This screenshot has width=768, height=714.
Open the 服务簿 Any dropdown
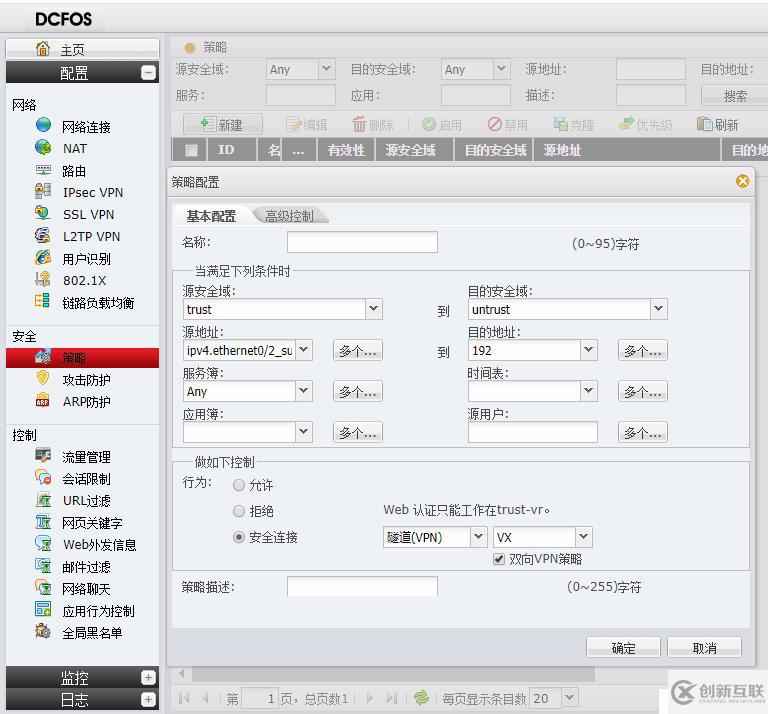pyautogui.click(x=304, y=391)
